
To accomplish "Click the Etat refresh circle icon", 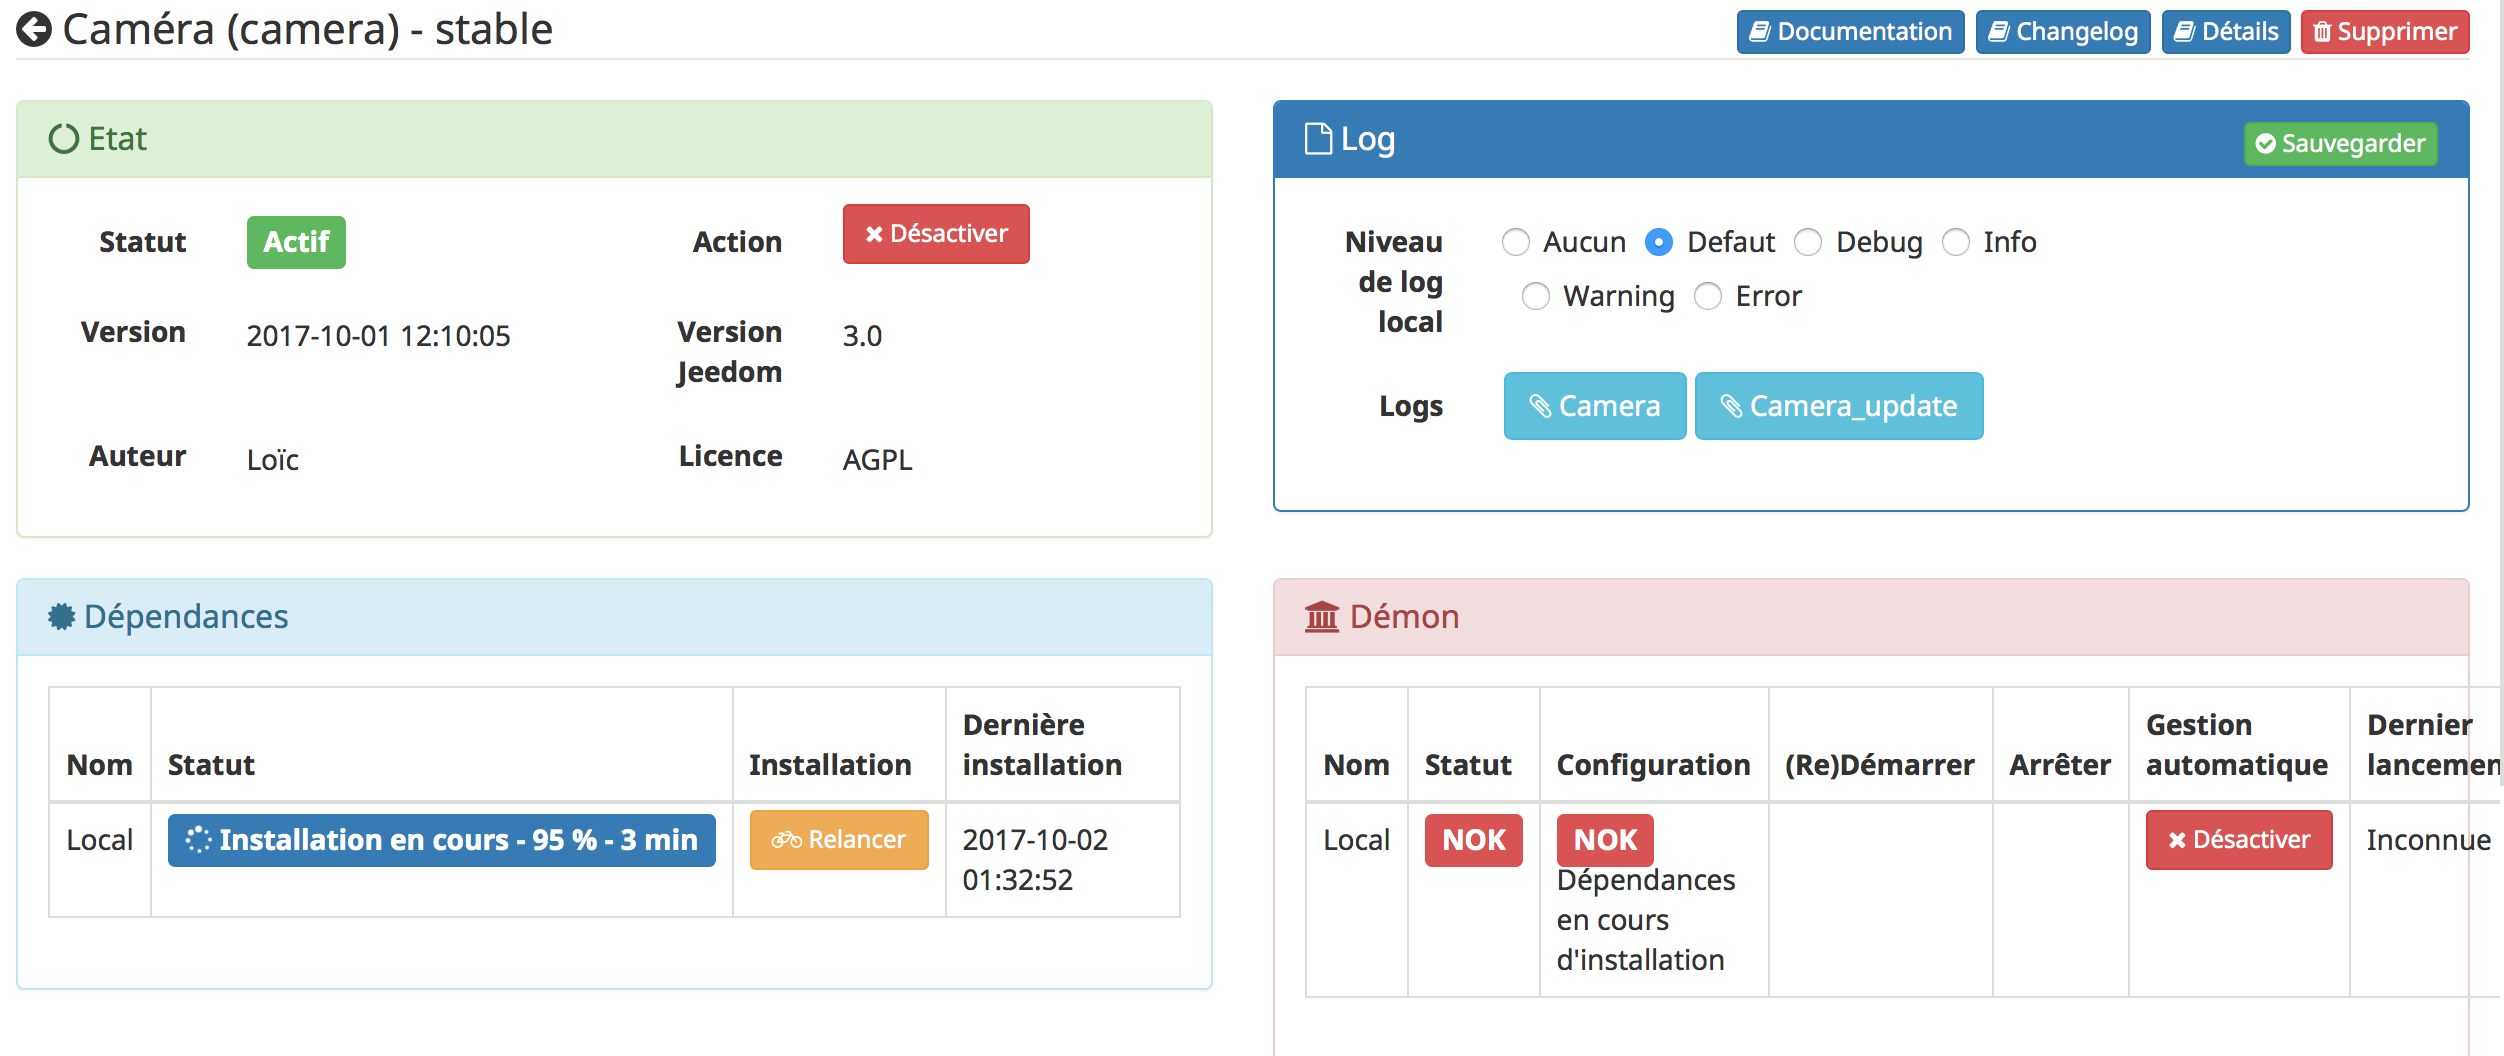I will [64, 138].
